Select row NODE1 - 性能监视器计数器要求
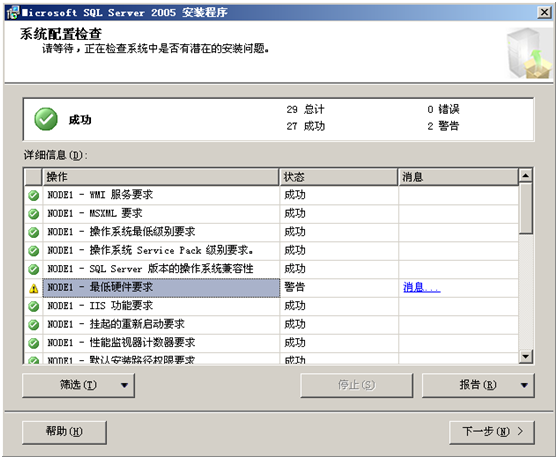 tap(271, 343)
